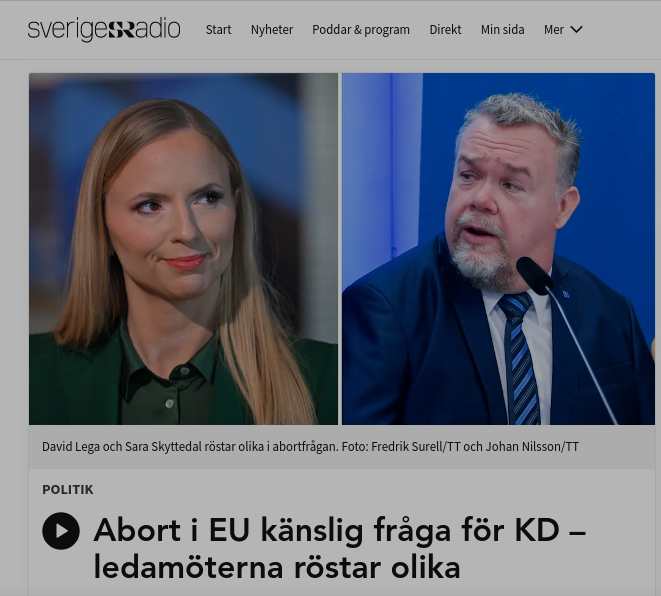Click the SR emblem inside the logo
Screen dimensions: 661x596
pos(122,30)
